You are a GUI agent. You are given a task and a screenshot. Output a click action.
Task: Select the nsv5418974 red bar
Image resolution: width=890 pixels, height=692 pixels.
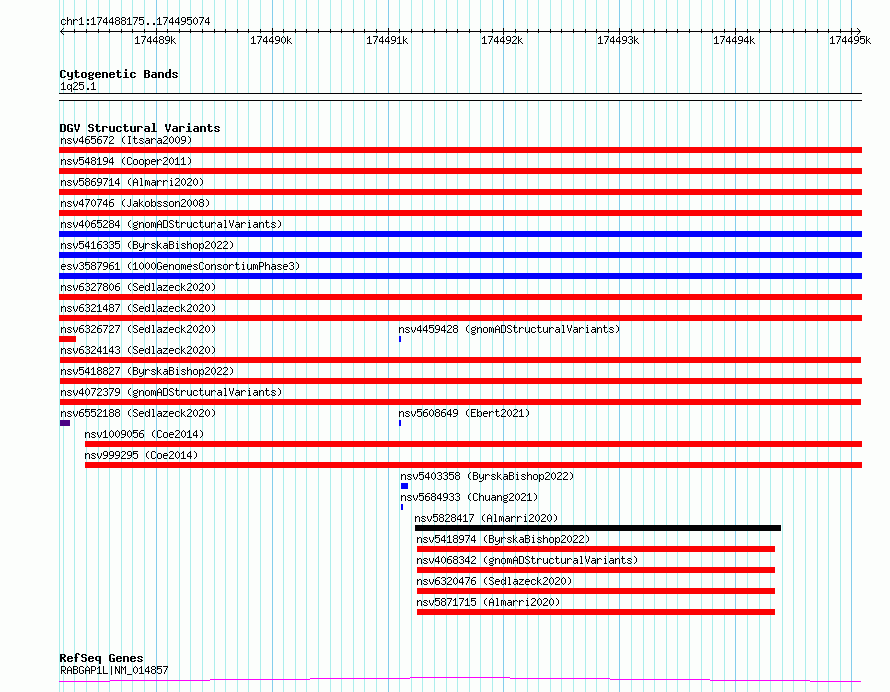595,549
